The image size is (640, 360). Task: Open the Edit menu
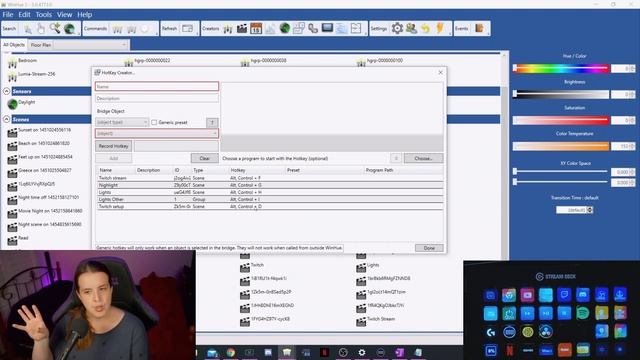24,15
